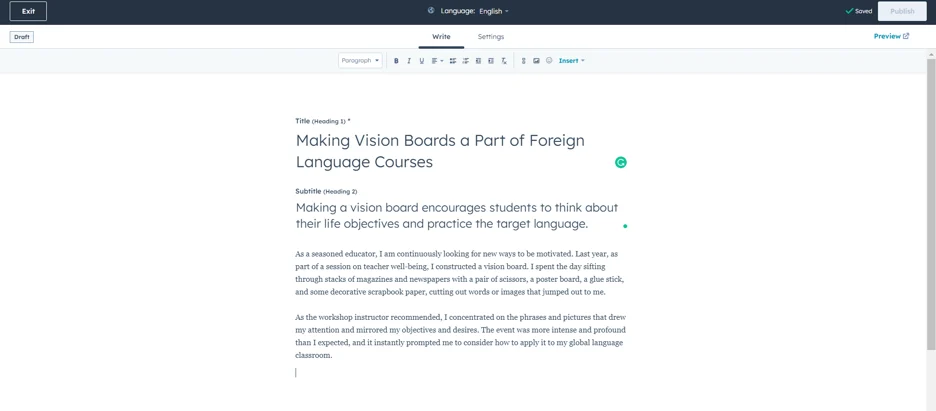Click the Publish button
Screen dimensions: 936x411
point(902,11)
